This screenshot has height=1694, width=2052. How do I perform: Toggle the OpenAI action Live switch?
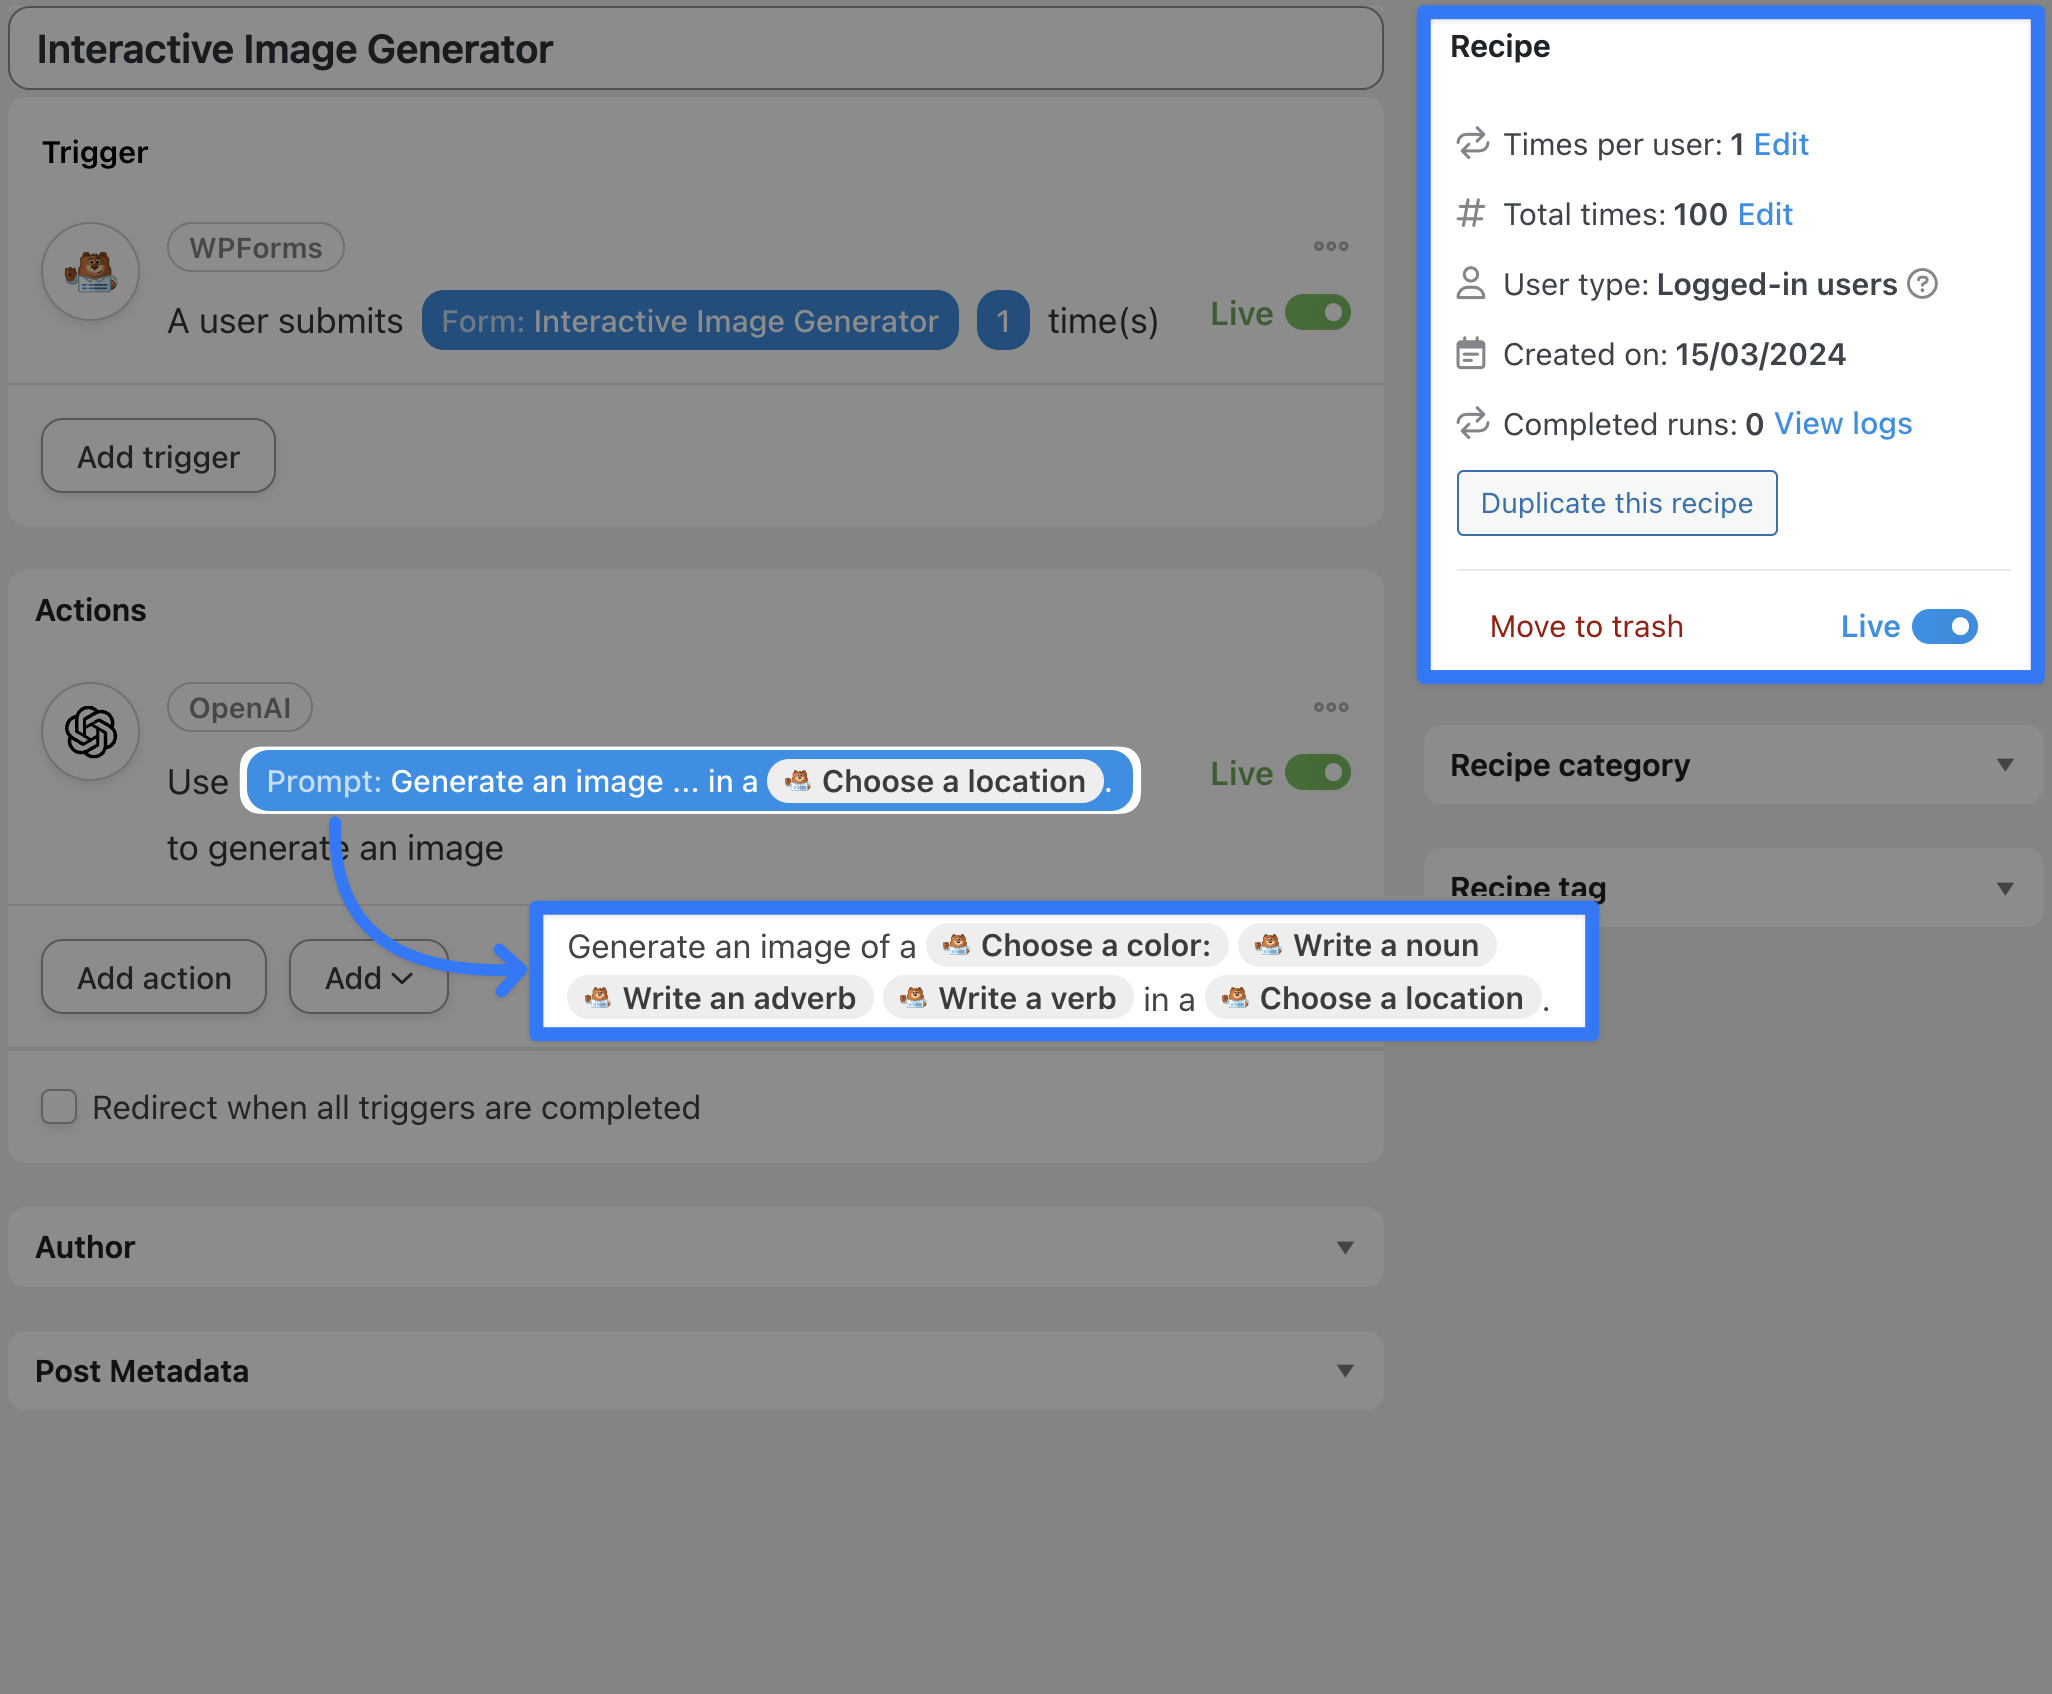(x=1317, y=773)
